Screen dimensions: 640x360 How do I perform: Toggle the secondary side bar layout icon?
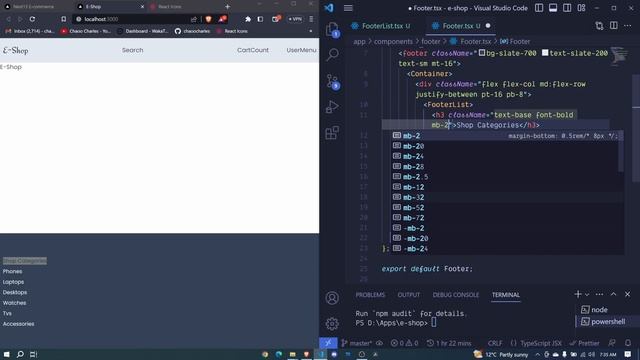[x=567, y=8]
